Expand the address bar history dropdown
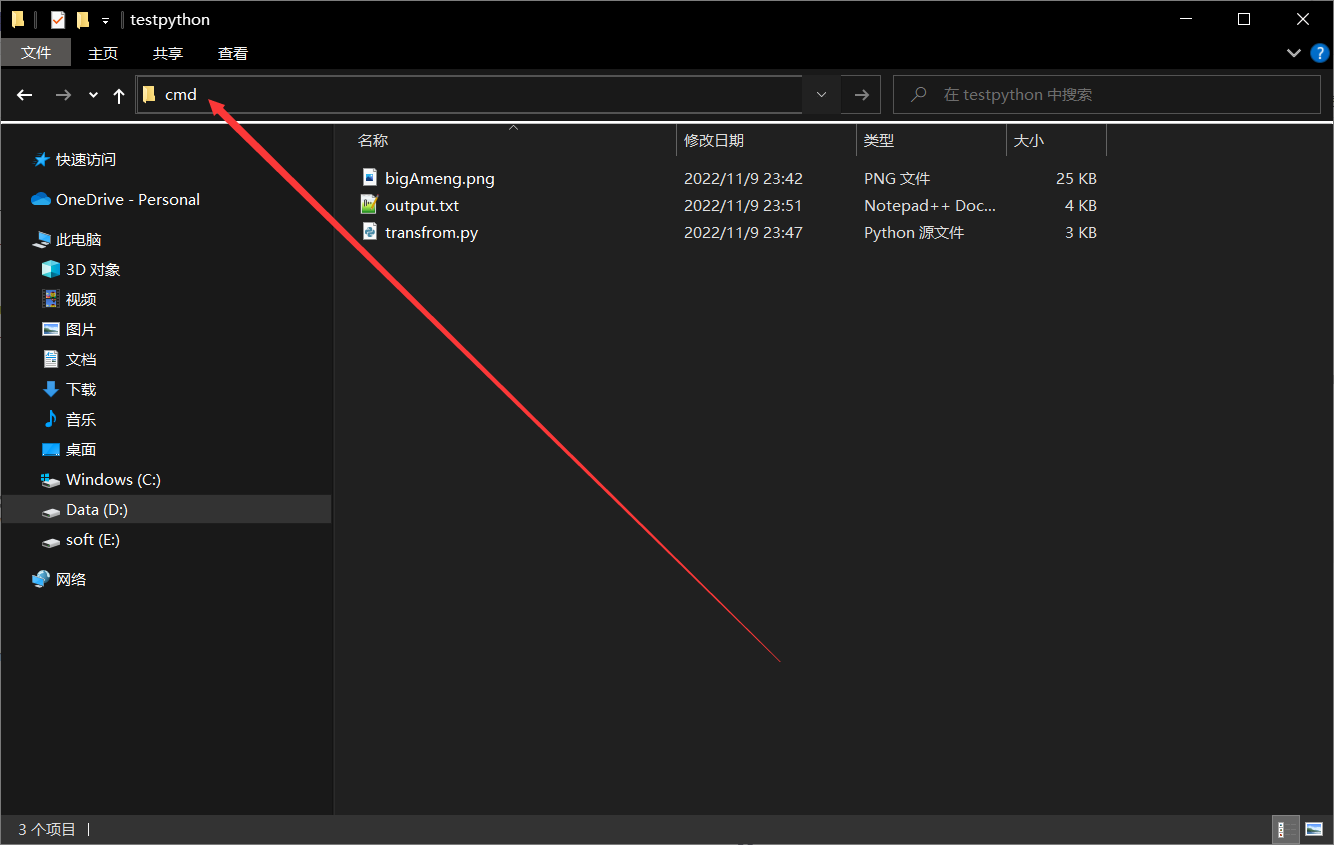This screenshot has width=1334, height=845. click(821, 95)
